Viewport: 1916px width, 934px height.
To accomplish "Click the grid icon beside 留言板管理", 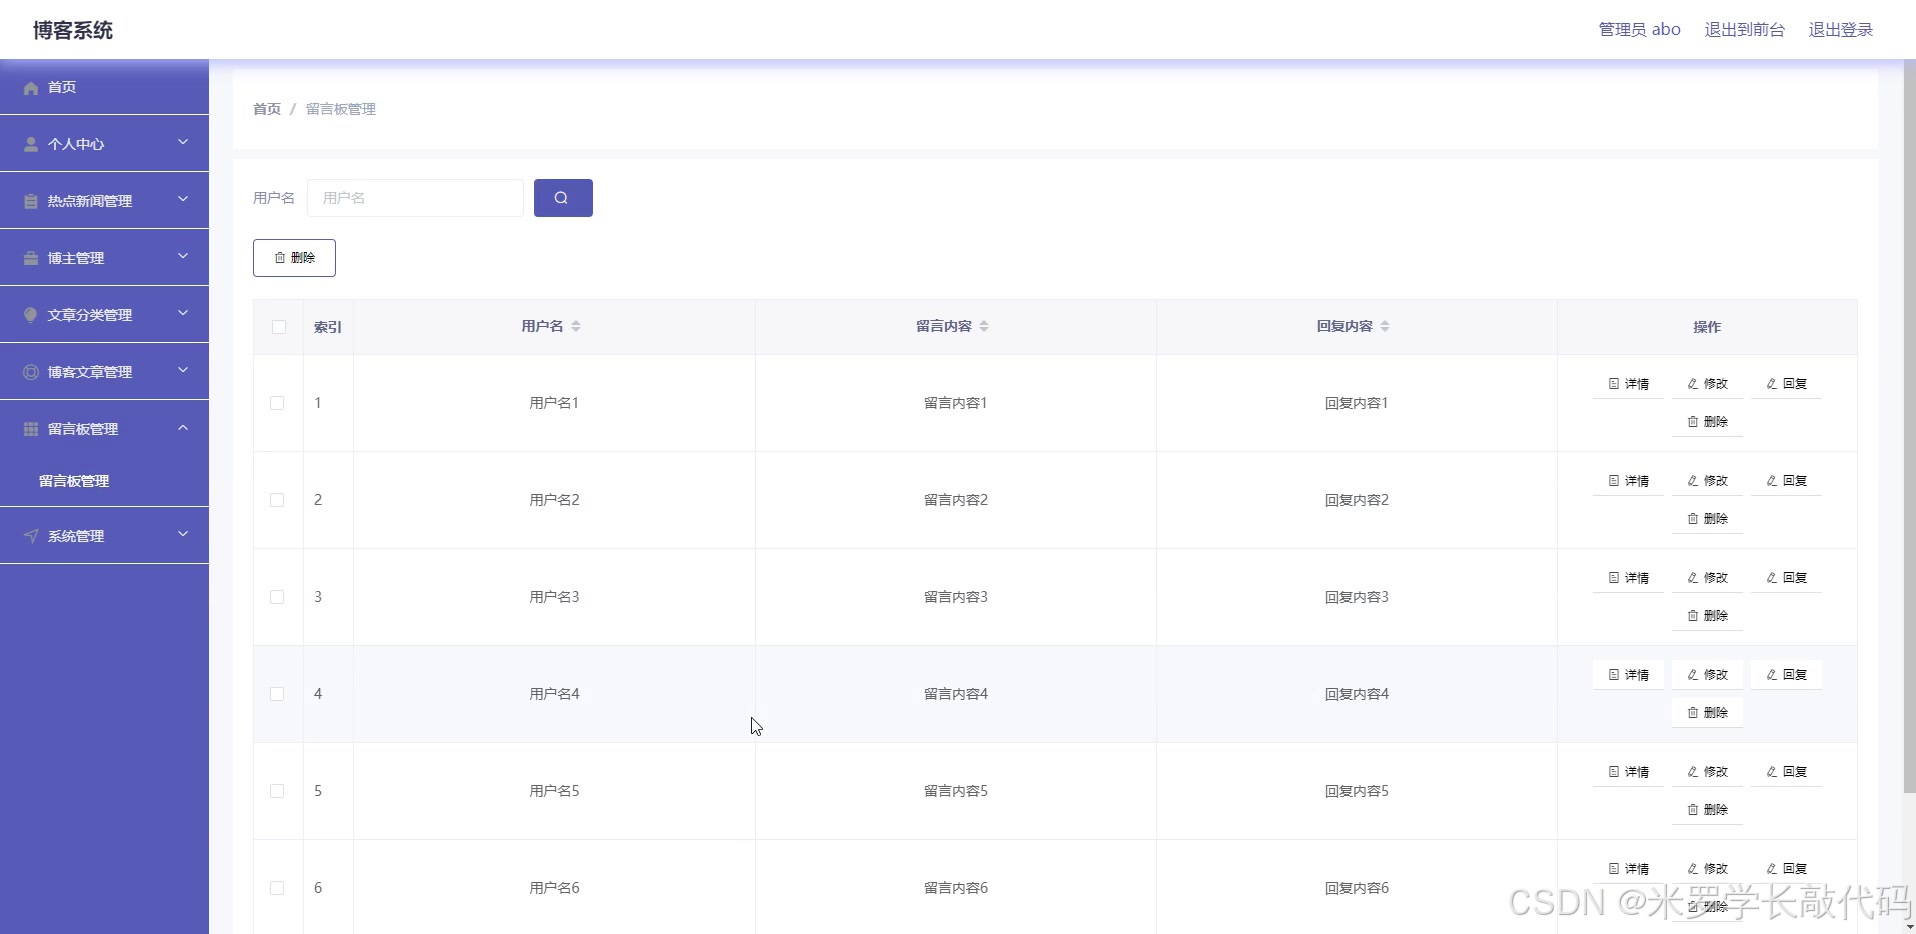I will pyautogui.click(x=31, y=429).
